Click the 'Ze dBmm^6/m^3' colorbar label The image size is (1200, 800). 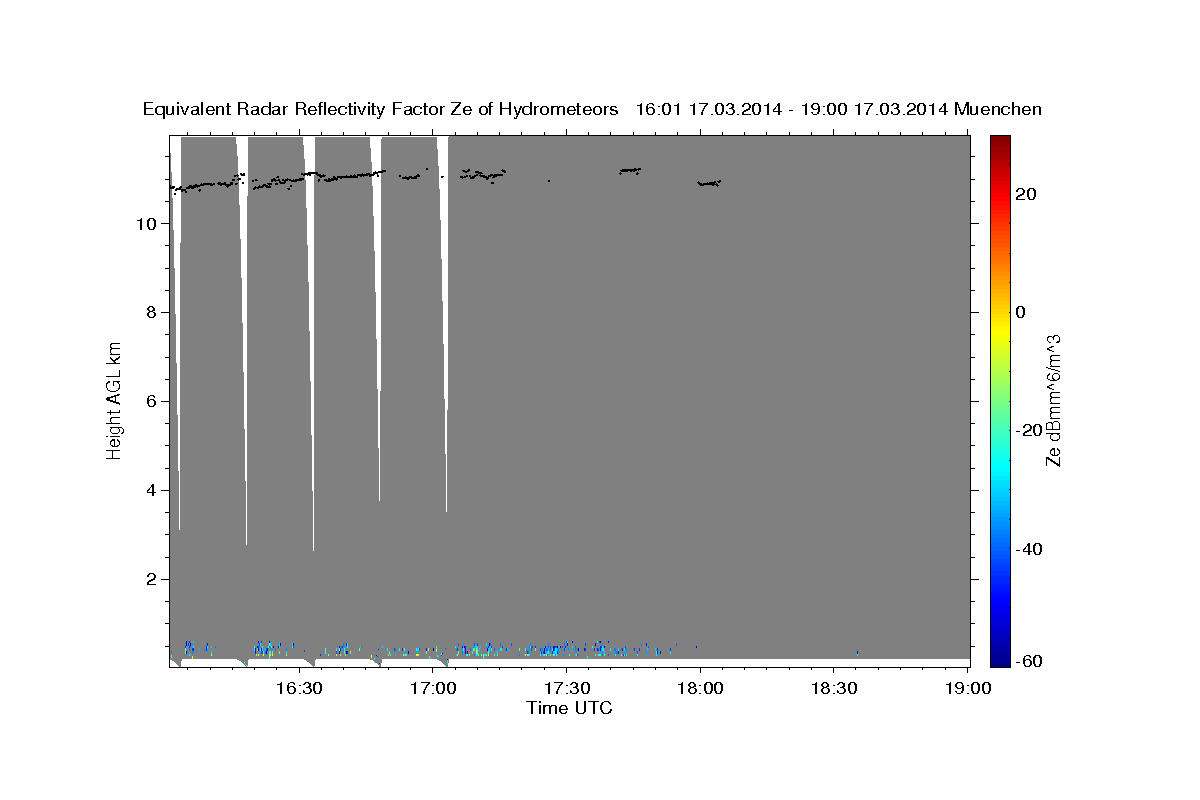pyautogui.click(x=1052, y=400)
